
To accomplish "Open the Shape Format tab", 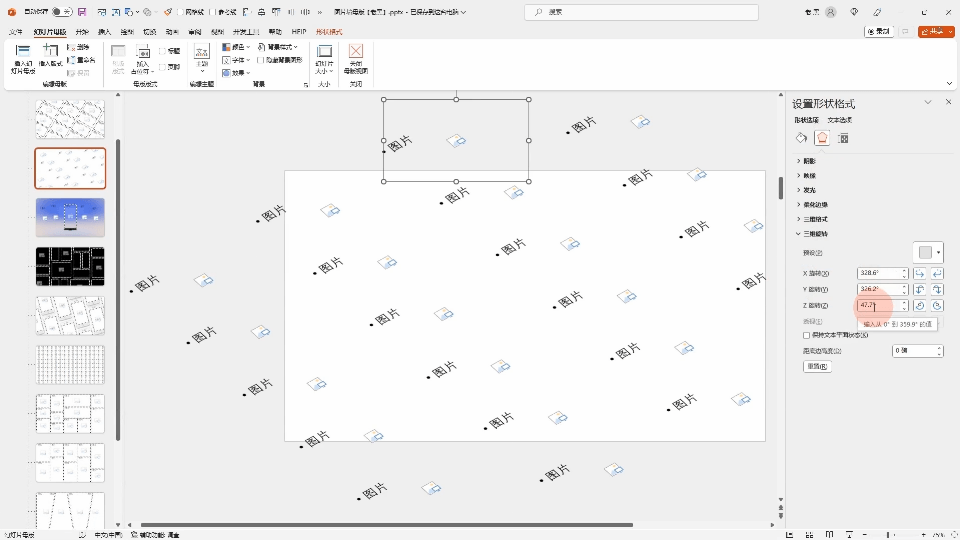I will tap(329, 32).
